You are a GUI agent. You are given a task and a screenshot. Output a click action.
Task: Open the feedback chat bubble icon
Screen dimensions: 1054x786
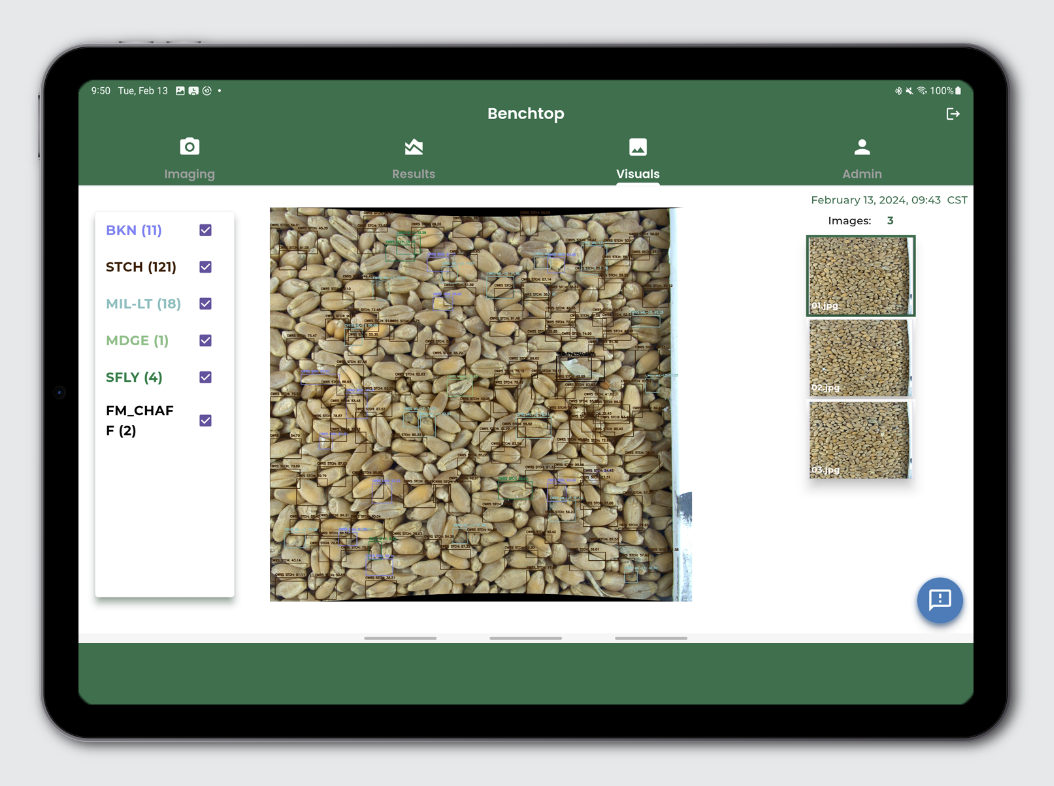939,601
